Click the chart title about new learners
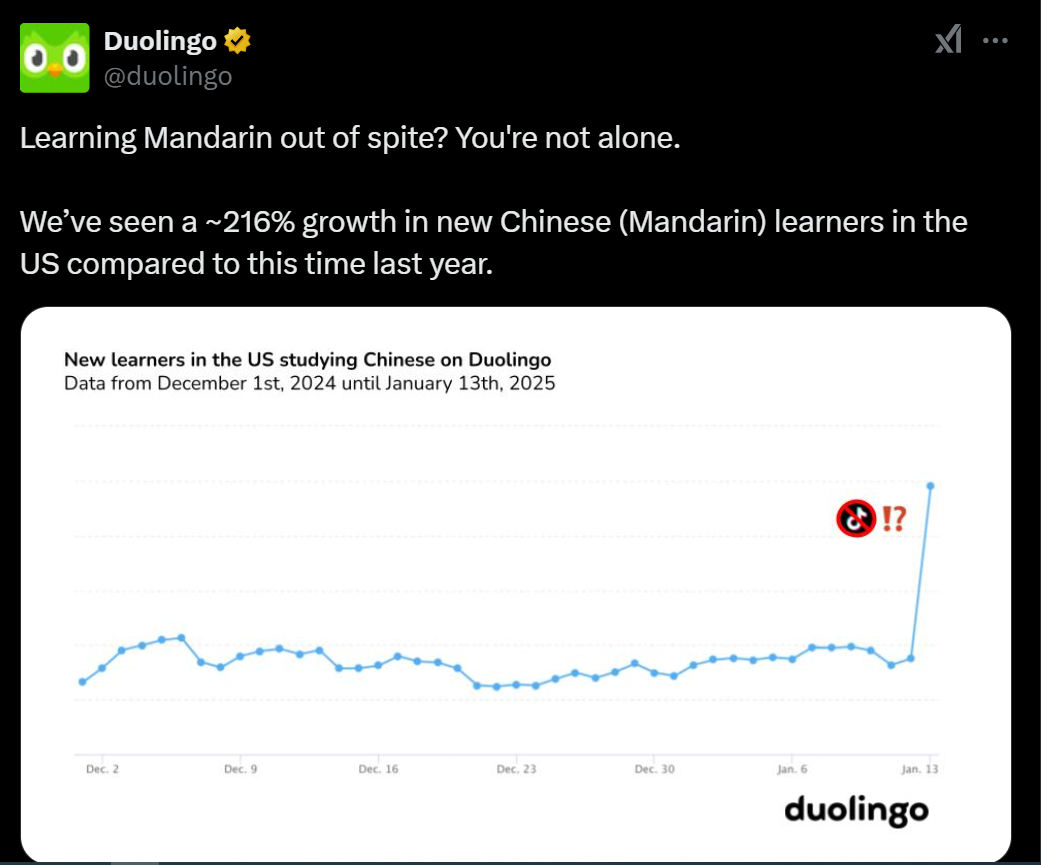Image resolution: width=1041 pixels, height=865 pixels. pos(307,359)
